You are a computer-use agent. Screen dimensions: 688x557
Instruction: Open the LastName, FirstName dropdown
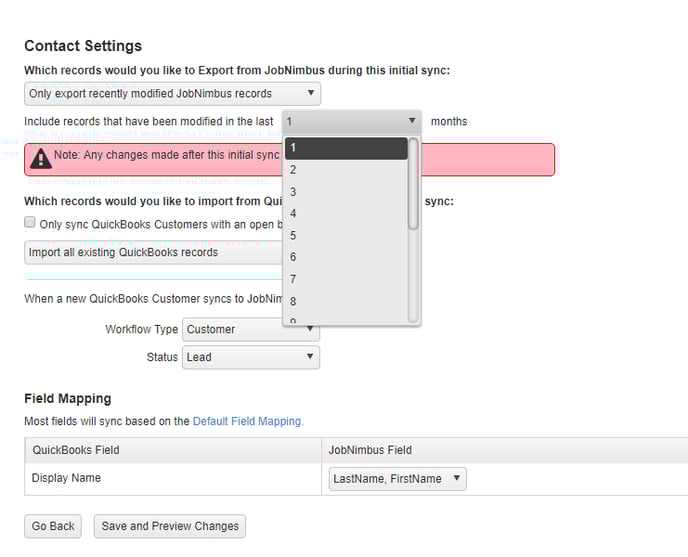[x=397, y=478]
